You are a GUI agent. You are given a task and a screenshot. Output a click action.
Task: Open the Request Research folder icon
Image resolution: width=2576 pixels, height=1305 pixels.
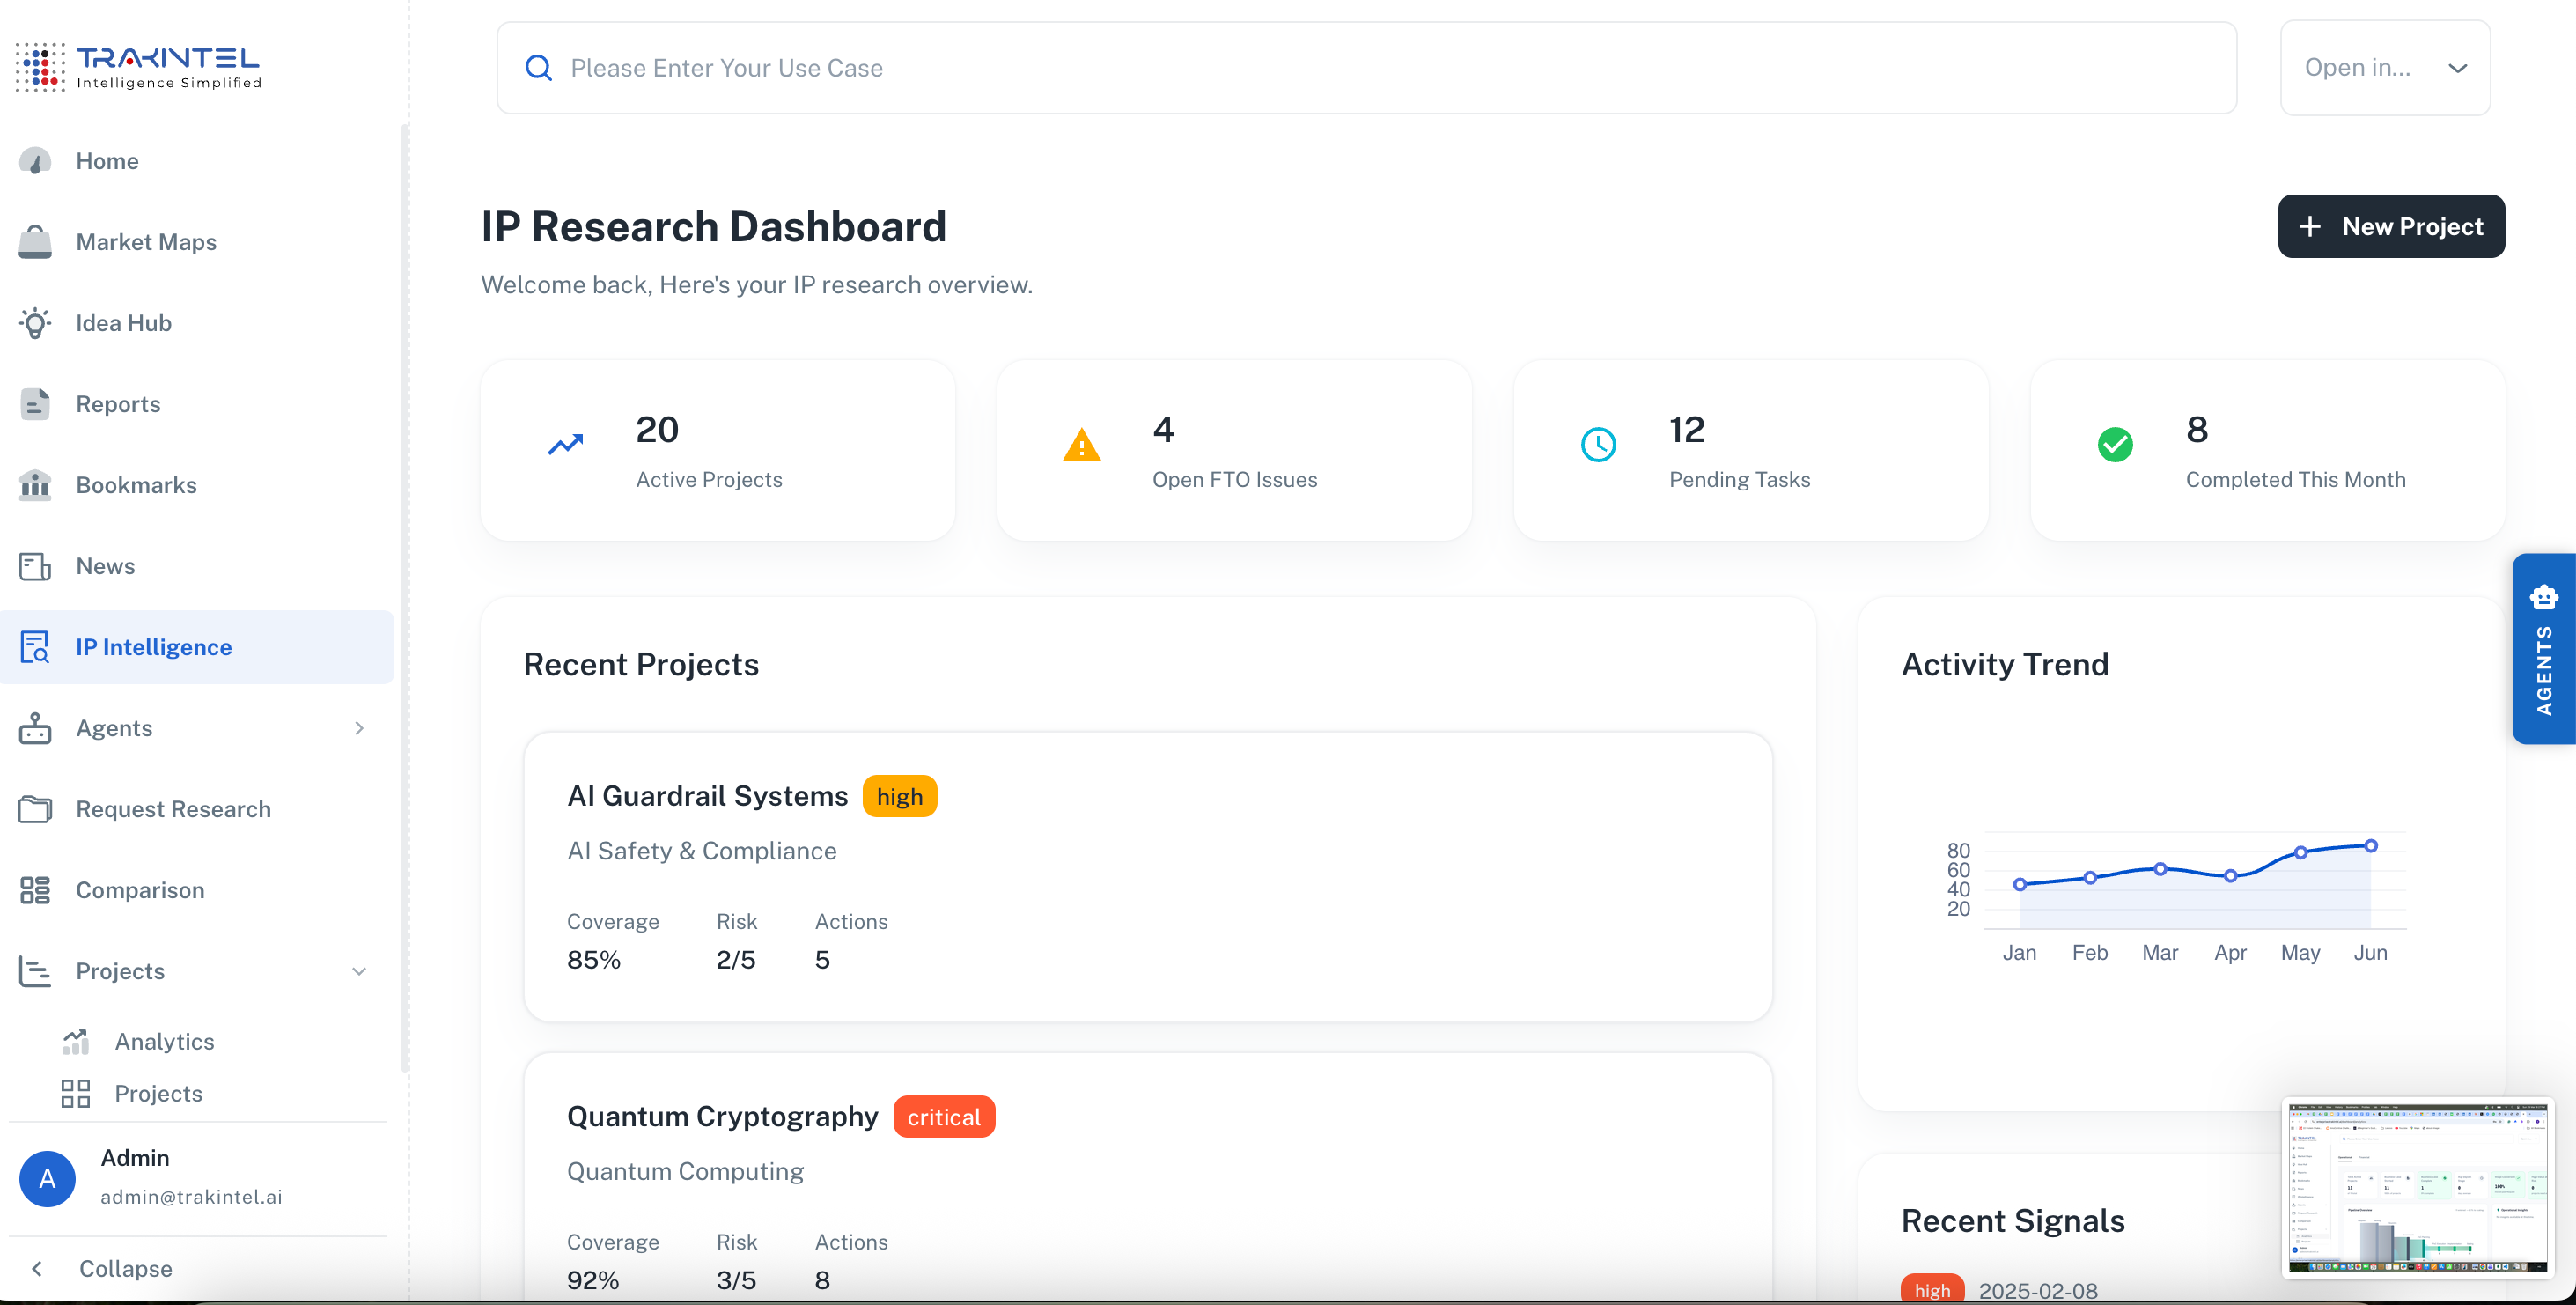(x=35, y=808)
